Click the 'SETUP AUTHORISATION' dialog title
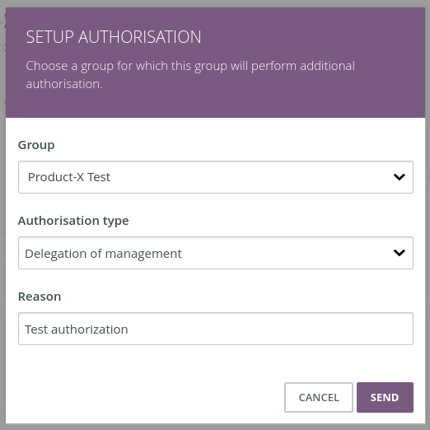Screen dimensions: 430x430 pyautogui.click(x=114, y=37)
